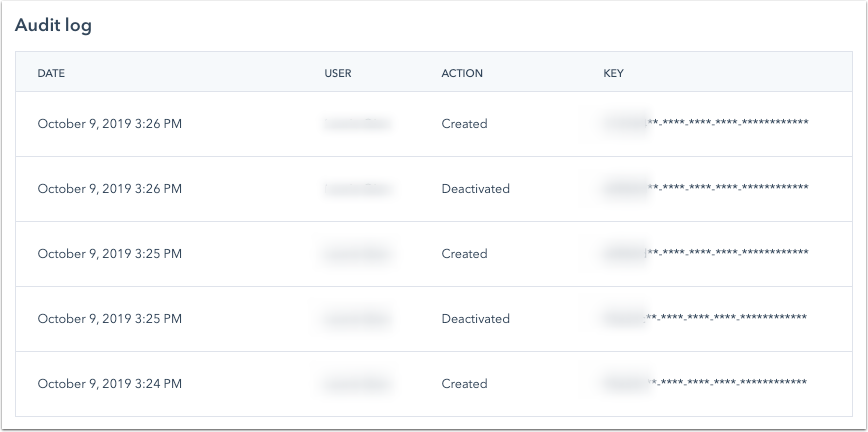Click the USER column header
Viewport: 868px width, 432px height.
tap(338, 73)
